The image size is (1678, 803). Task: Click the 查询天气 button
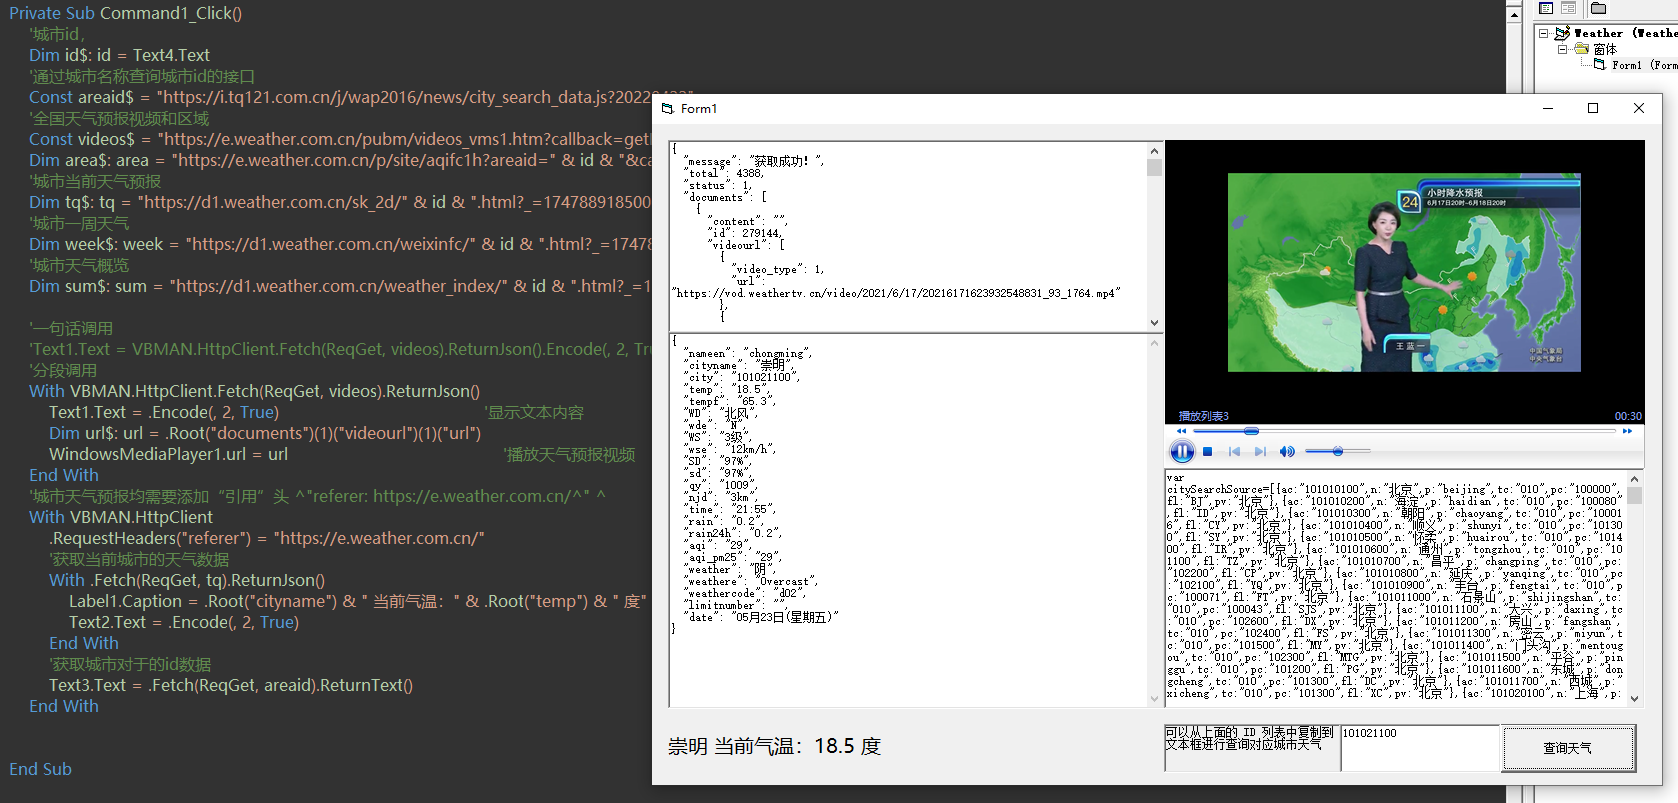pos(1568,748)
